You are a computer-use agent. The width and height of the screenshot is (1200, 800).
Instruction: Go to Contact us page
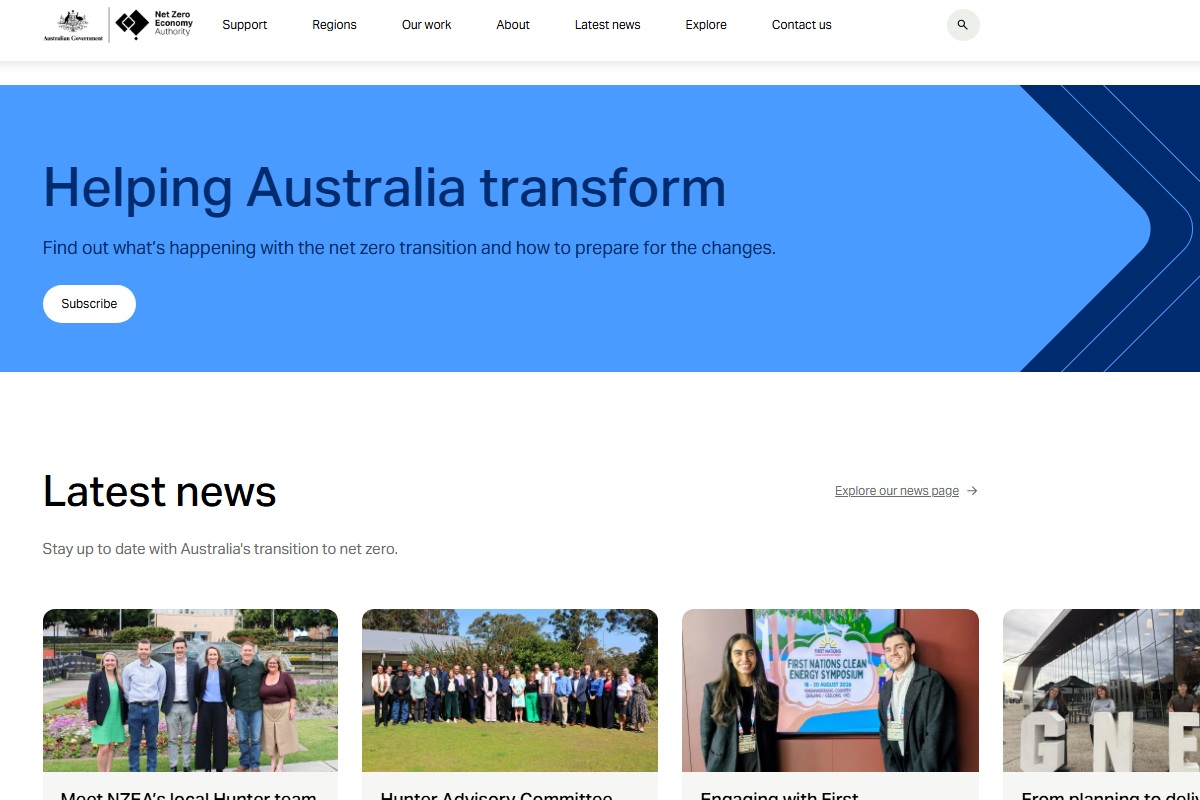(x=802, y=25)
